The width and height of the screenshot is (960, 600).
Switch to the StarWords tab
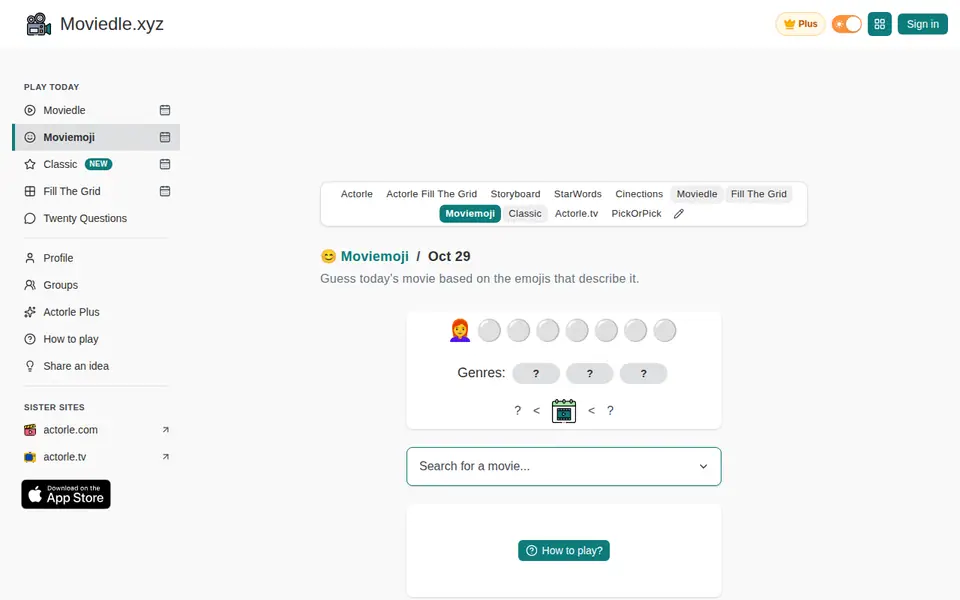tap(577, 194)
